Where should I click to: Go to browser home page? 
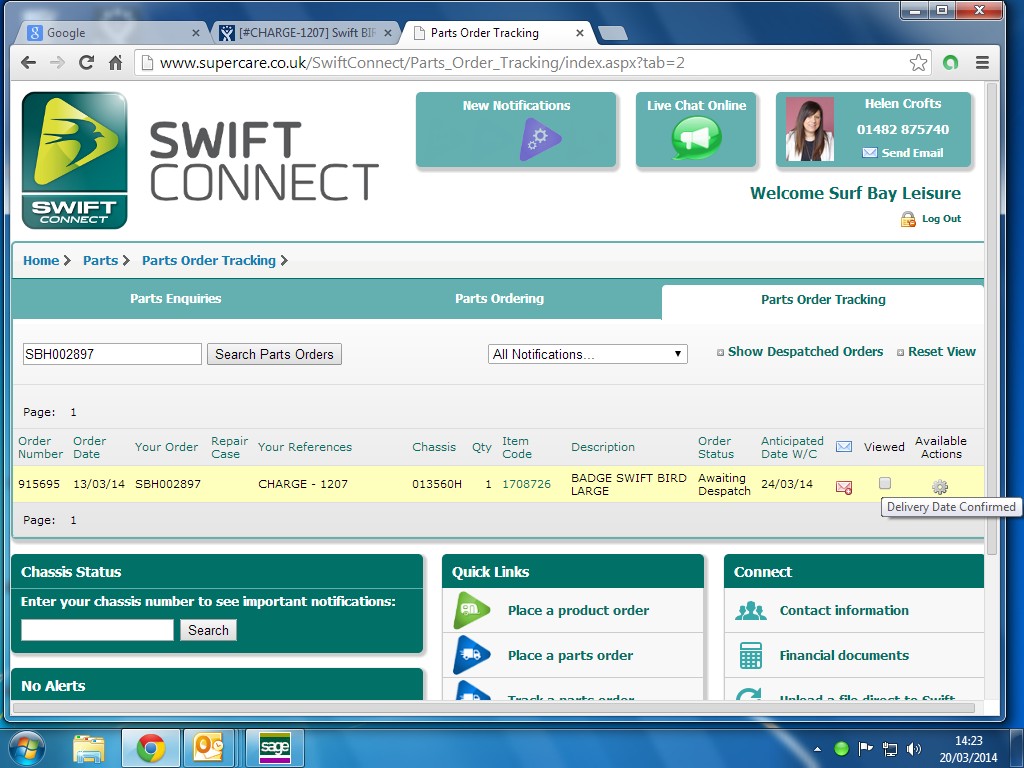pyautogui.click(x=116, y=63)
